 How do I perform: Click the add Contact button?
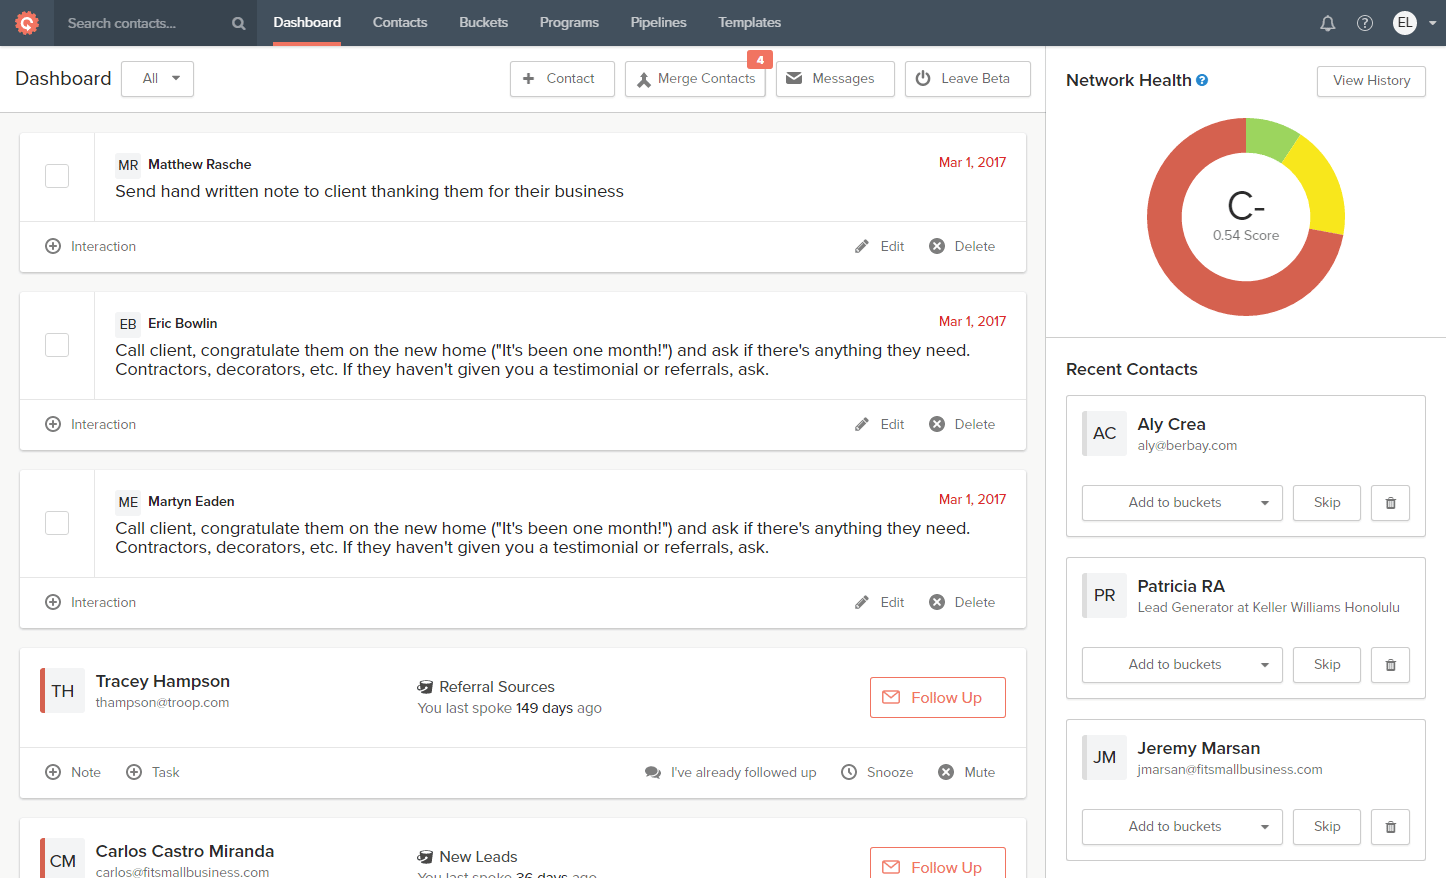coord(562,79)
